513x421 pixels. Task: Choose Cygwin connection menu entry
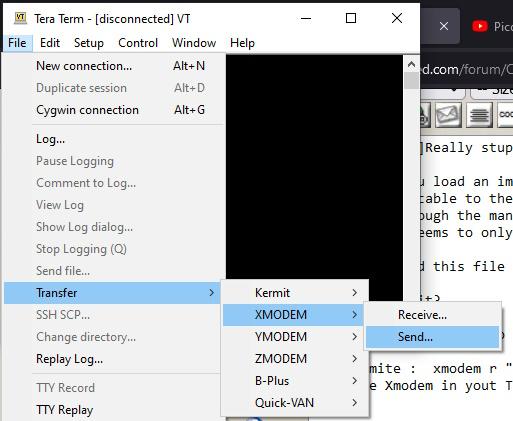[x=113, y=110]
